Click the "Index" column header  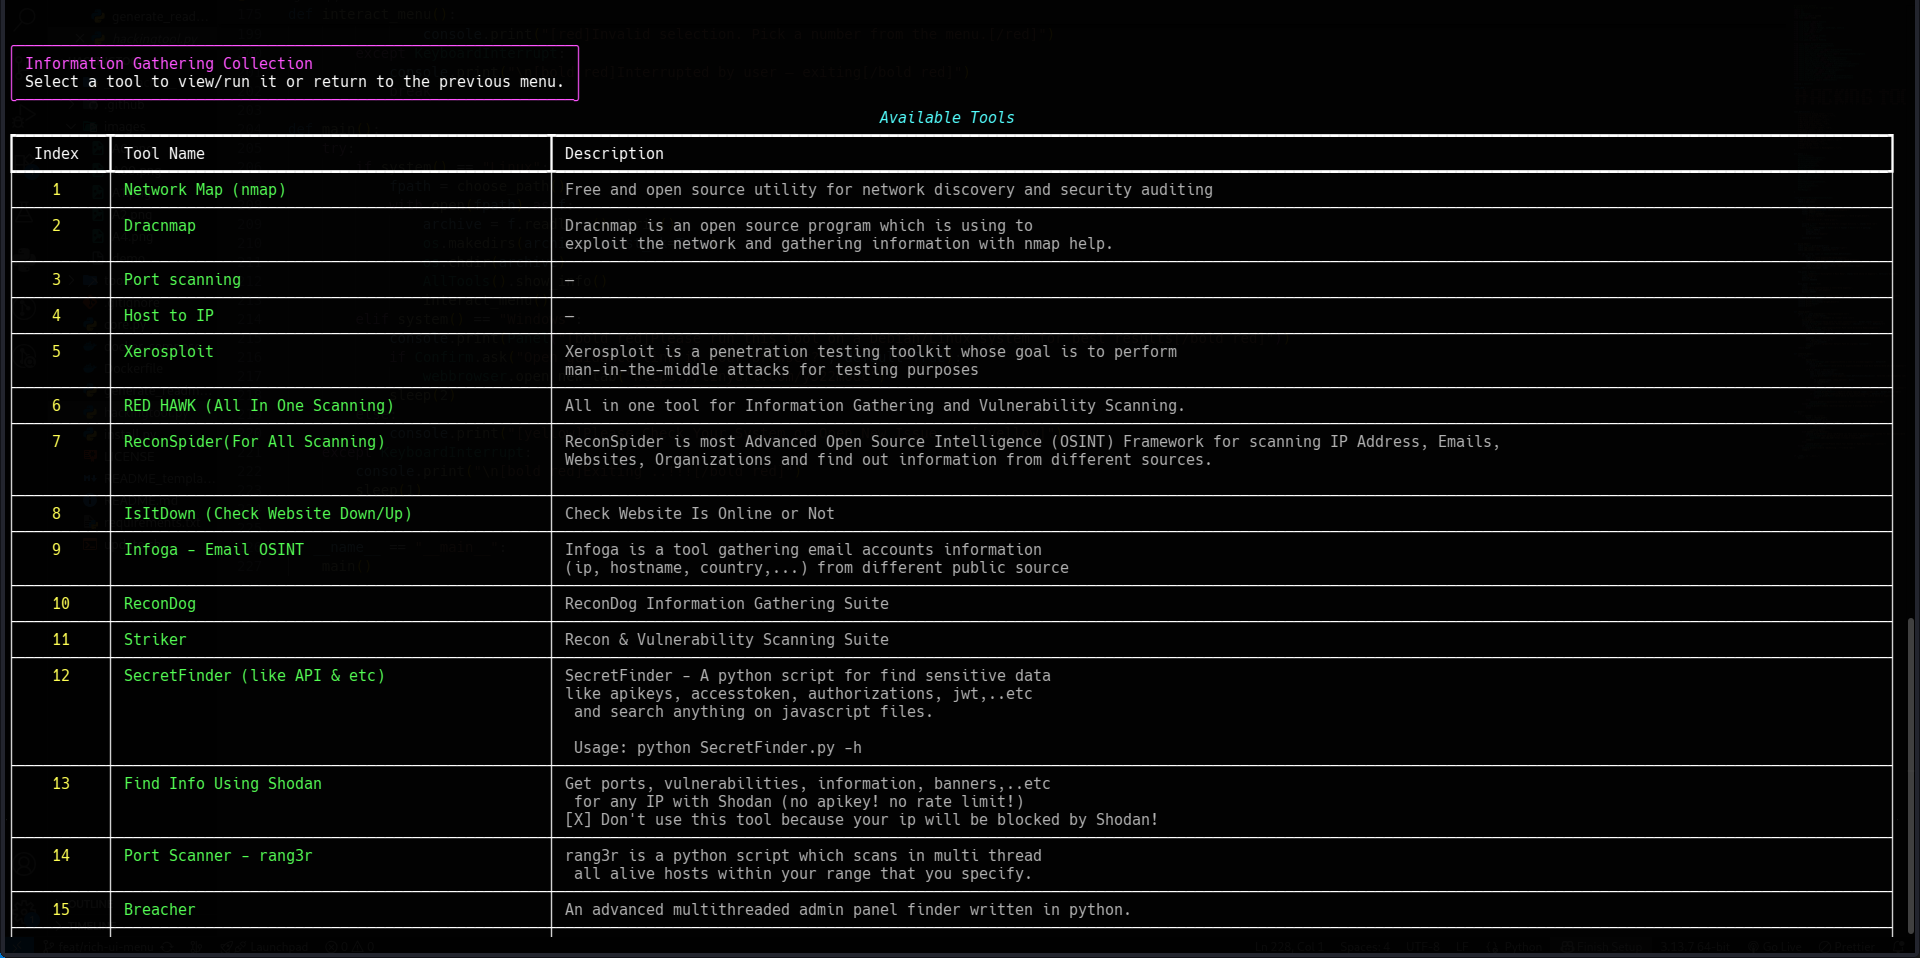pyautogui.click(x=56, y=154)
